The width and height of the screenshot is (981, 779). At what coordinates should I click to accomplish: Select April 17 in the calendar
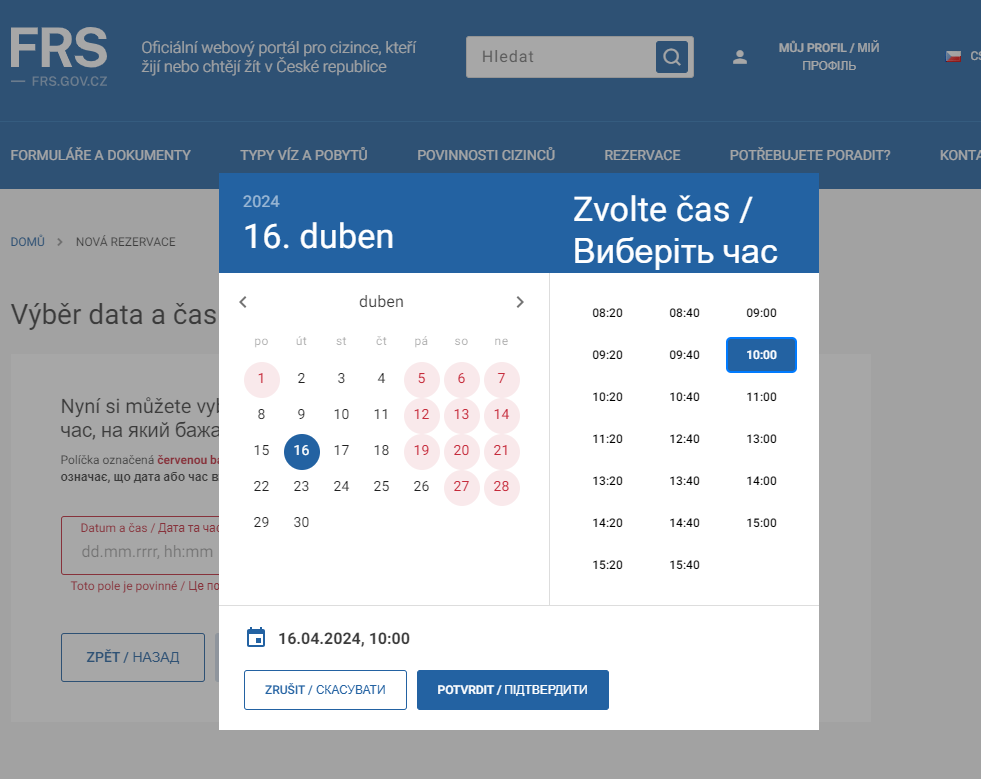[341, 451]
